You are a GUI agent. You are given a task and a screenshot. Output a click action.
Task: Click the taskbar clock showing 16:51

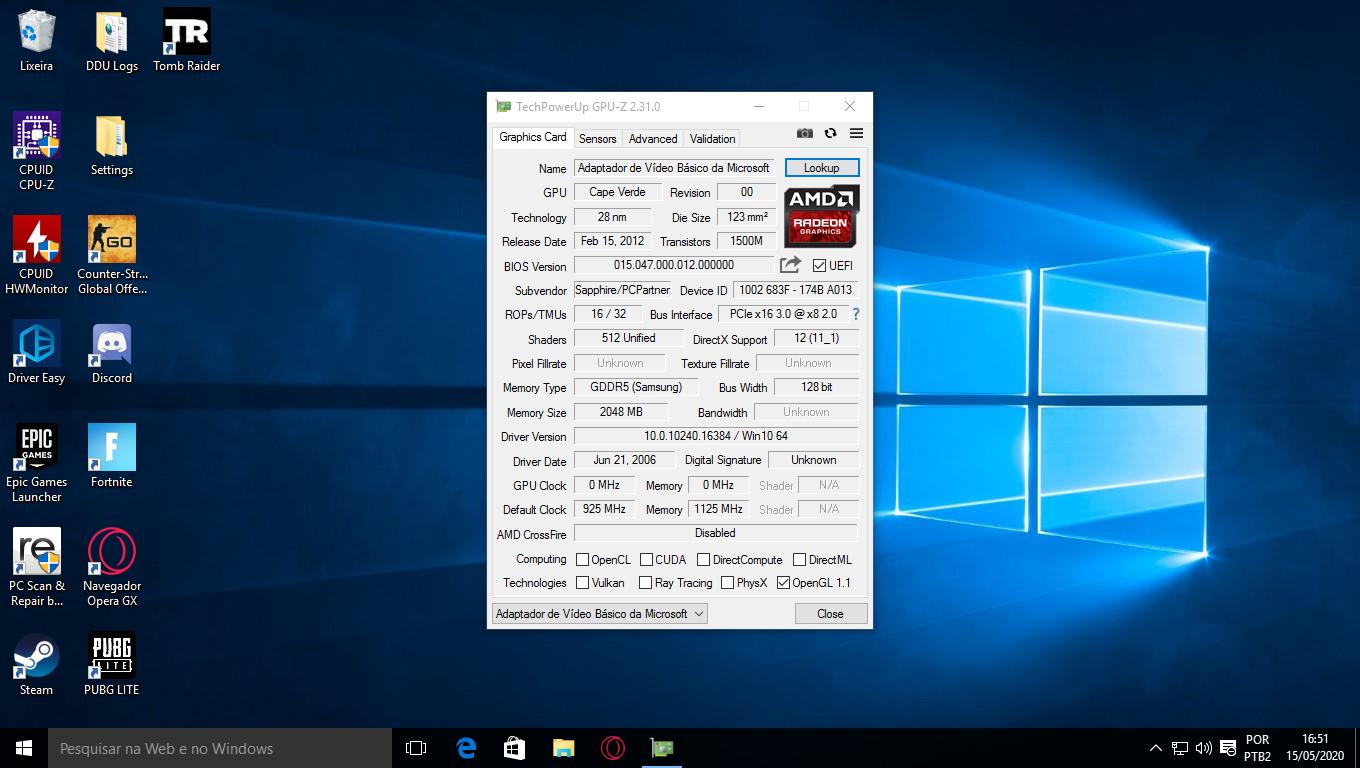(x=1316, y=748)
